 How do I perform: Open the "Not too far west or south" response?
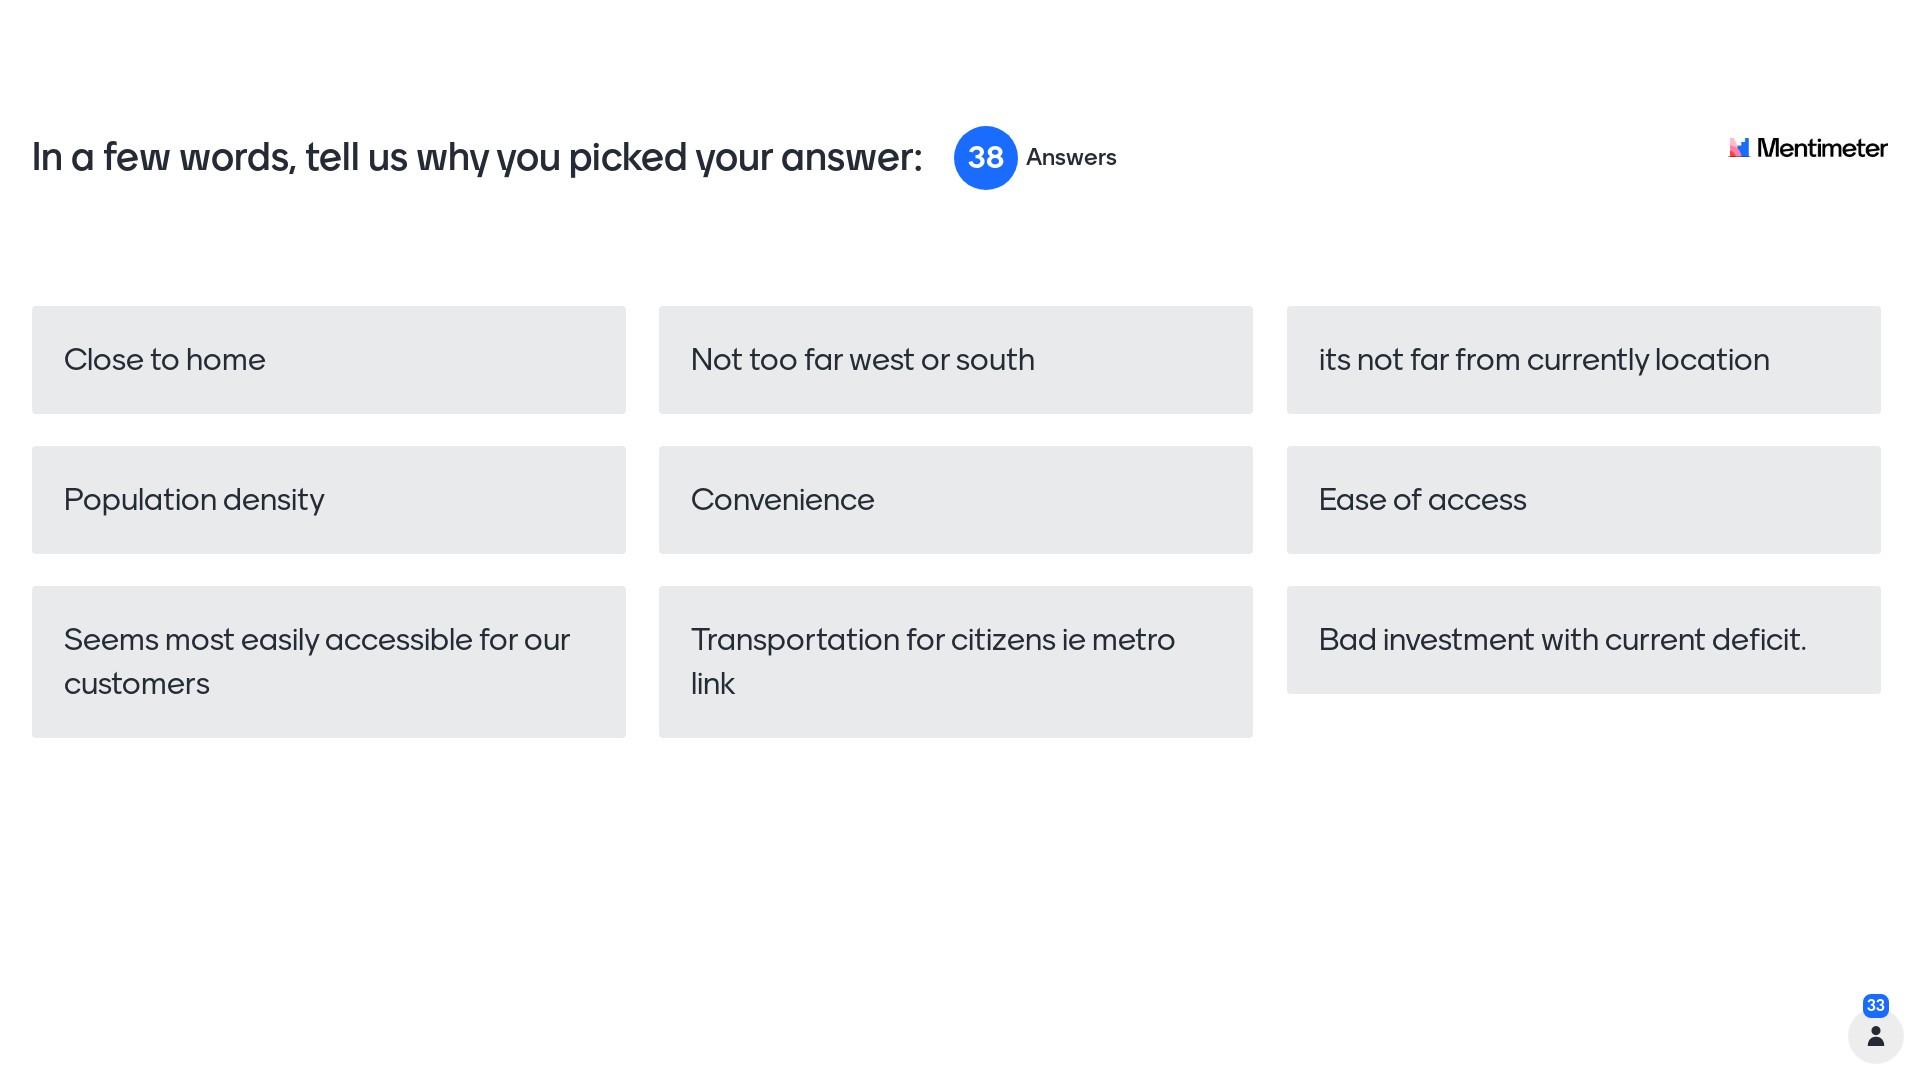point(955,360)
